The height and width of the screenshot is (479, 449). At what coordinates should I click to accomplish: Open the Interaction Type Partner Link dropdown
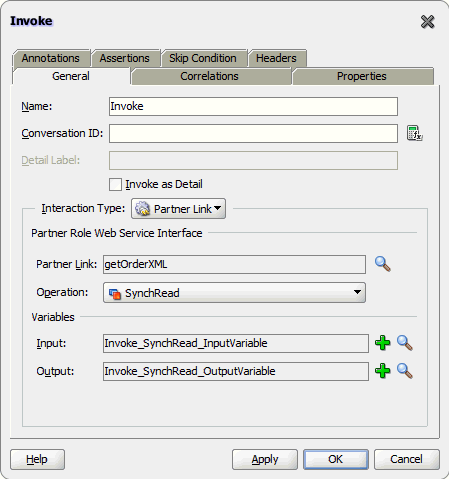(x=178, y=209)
